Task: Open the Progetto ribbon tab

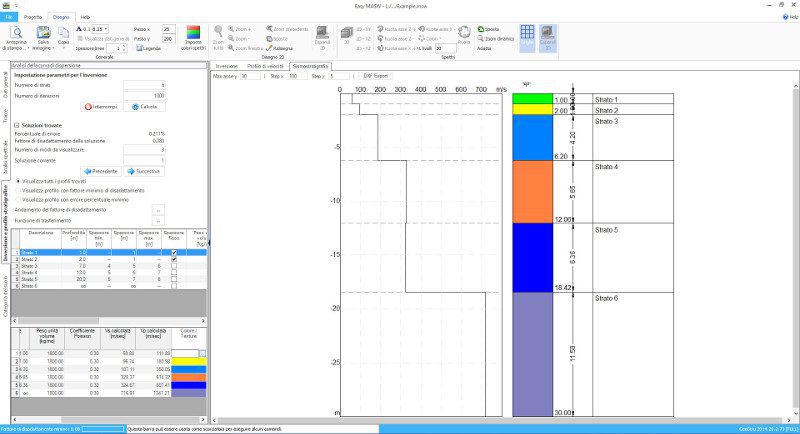Action: pyautogui.click(x=33, y=17)
